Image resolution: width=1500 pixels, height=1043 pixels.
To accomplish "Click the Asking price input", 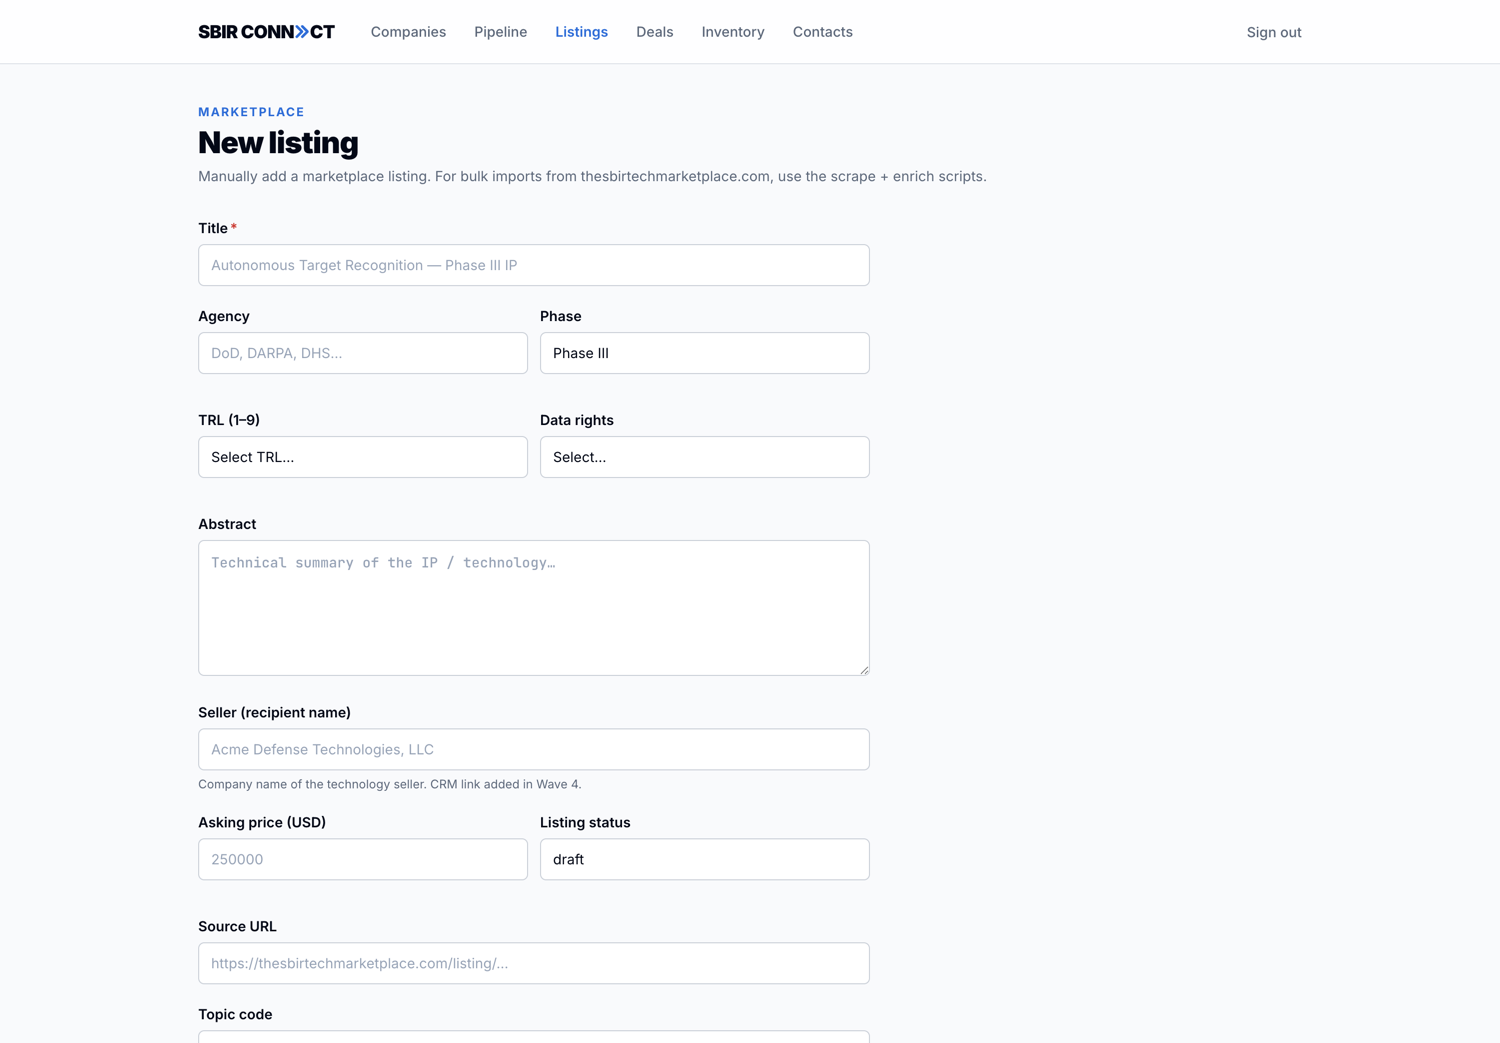I will [x=363, y=859].
